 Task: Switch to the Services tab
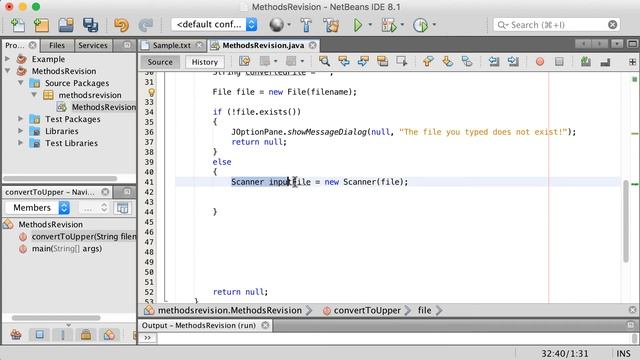(x=93, y=45)
